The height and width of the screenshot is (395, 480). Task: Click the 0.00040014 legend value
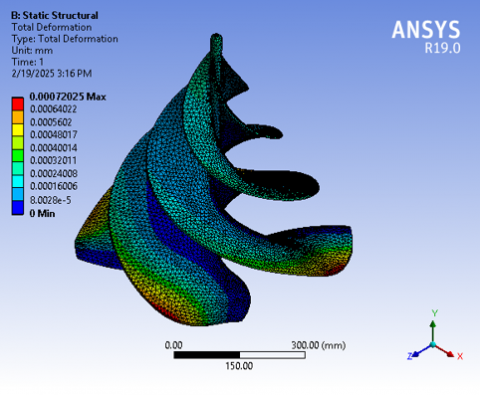54,148
